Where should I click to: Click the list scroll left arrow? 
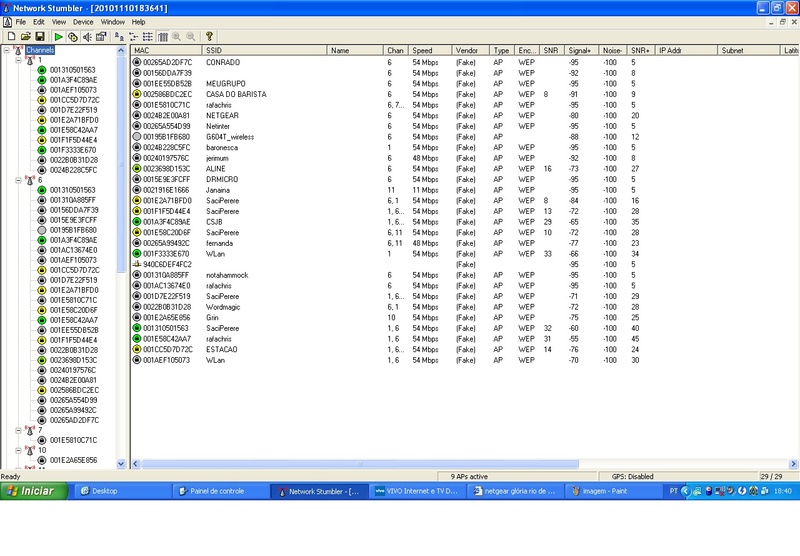click(x=136, y=464)
